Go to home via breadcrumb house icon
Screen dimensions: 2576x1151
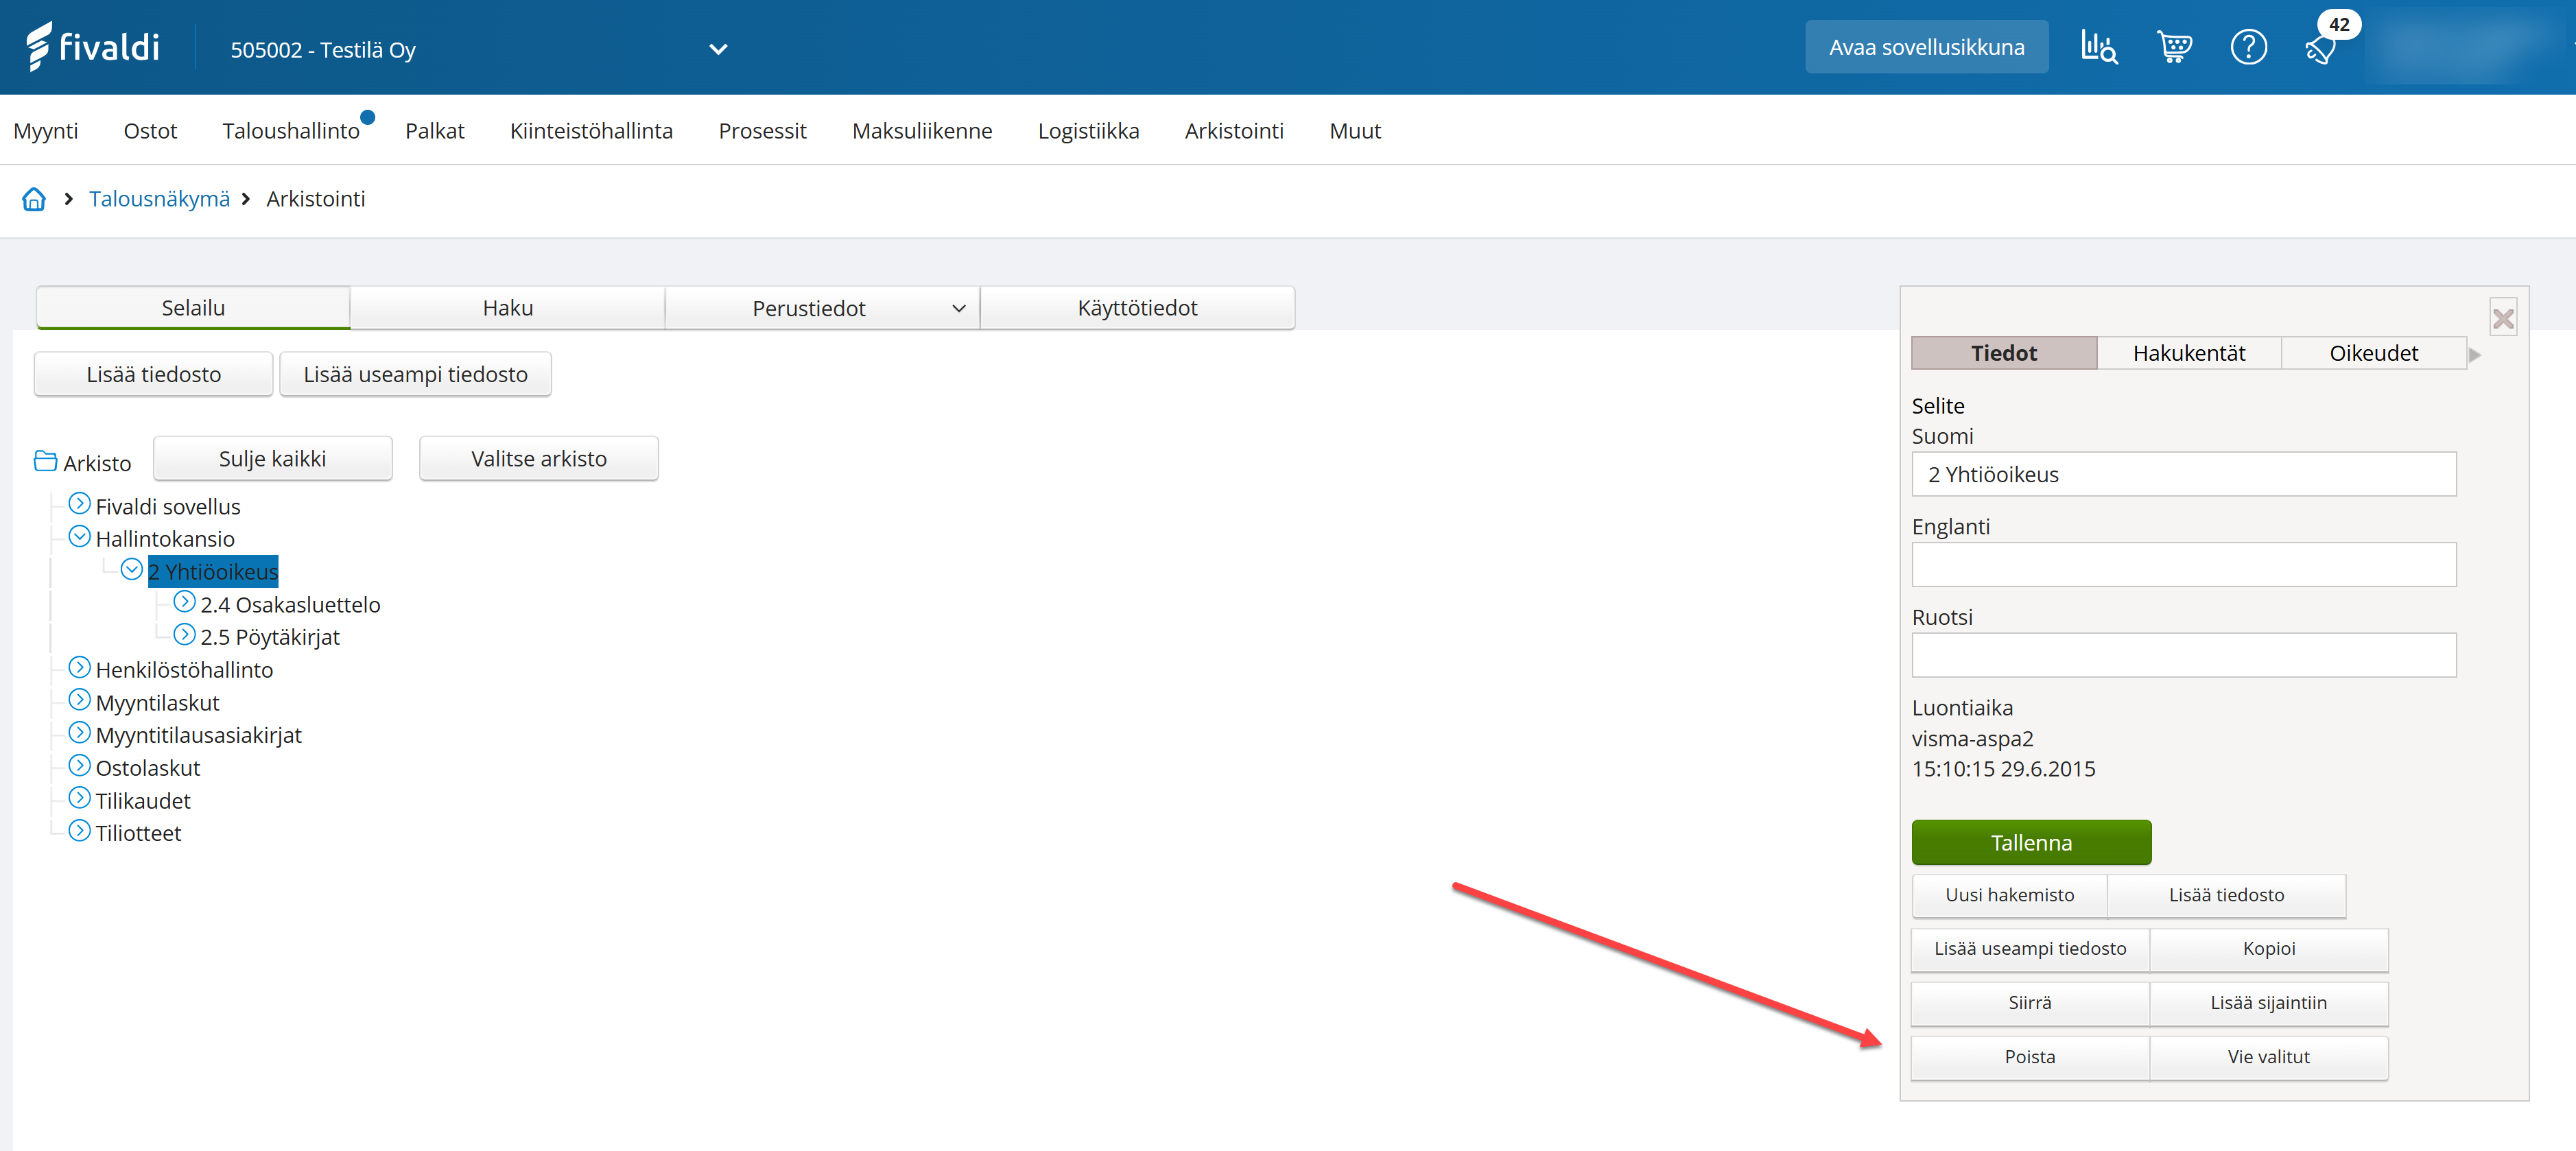click(34, 199)
